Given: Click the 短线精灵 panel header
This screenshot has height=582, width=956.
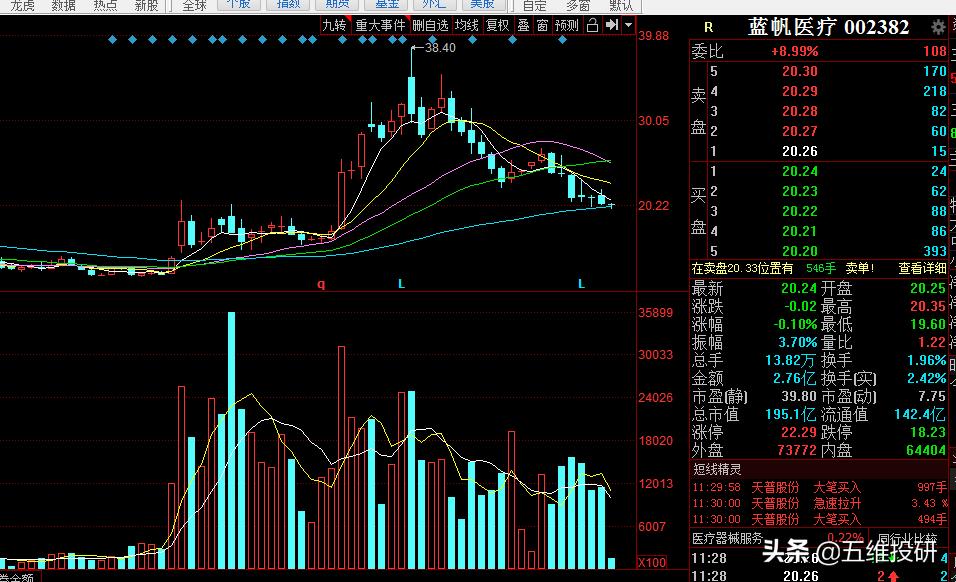Looking at the screenshot, I should click(718, 469).
